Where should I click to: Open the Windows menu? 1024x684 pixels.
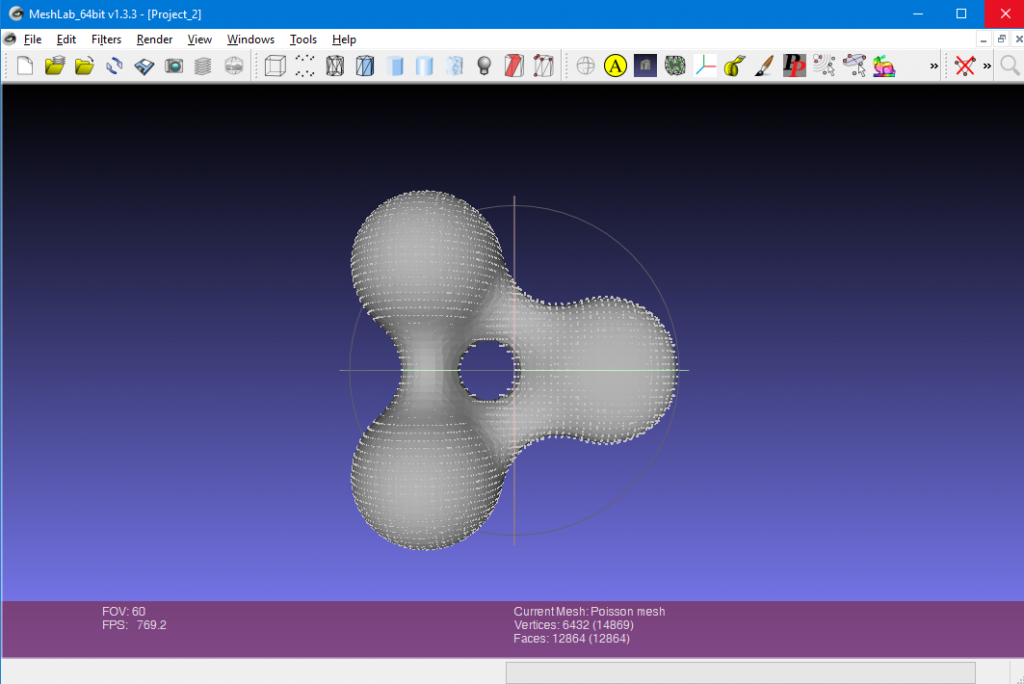(x=250, y=39)
